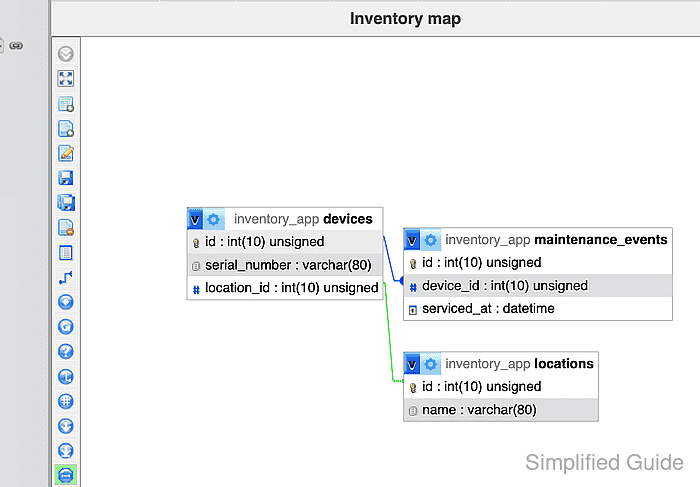
Task: Click the serviced_at : datetime column
Action: (538, 308)
